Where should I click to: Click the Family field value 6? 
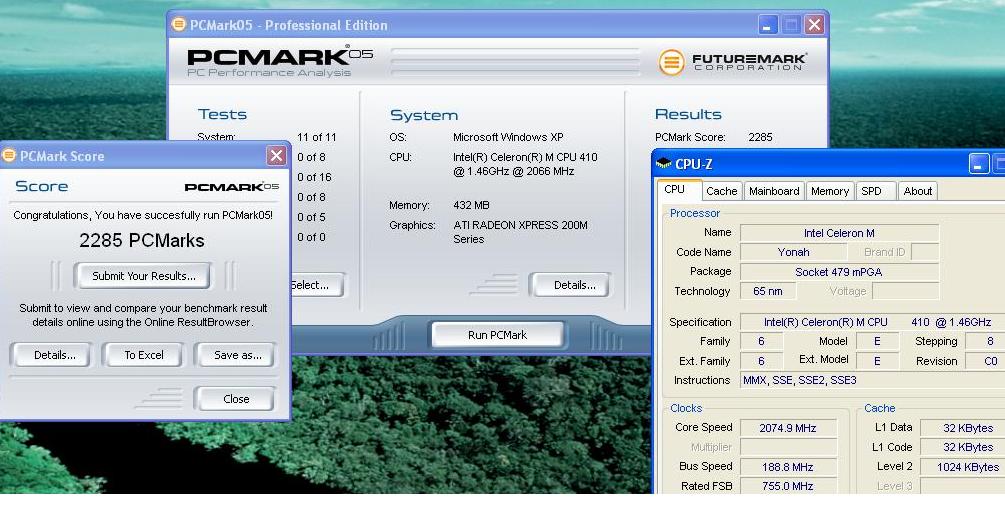point(761,342)
